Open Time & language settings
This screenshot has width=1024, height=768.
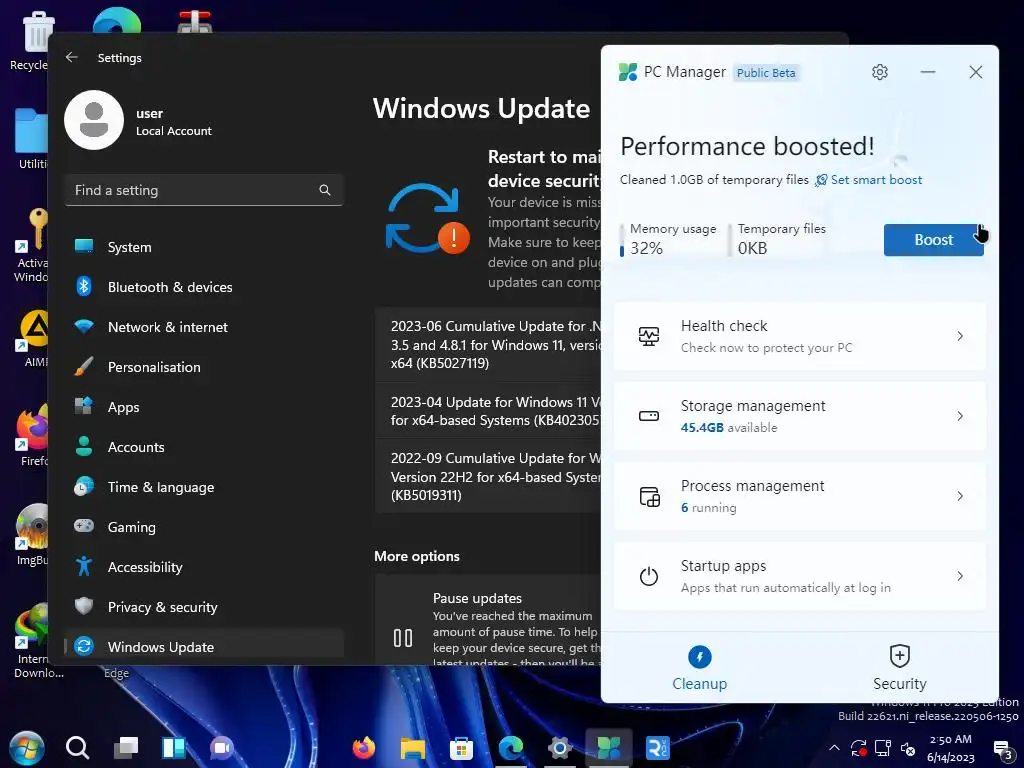(x=204, y=487)
